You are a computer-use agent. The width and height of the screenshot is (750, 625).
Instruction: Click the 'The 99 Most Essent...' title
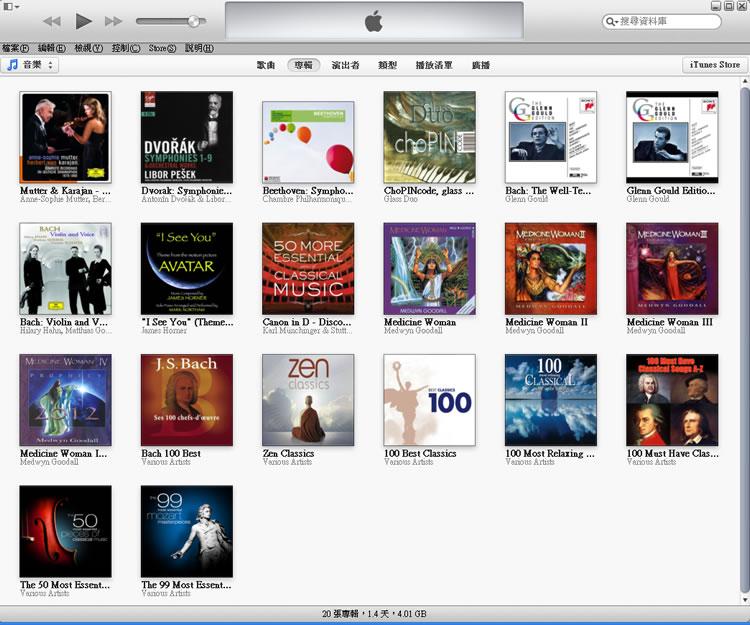click(186, 585)
